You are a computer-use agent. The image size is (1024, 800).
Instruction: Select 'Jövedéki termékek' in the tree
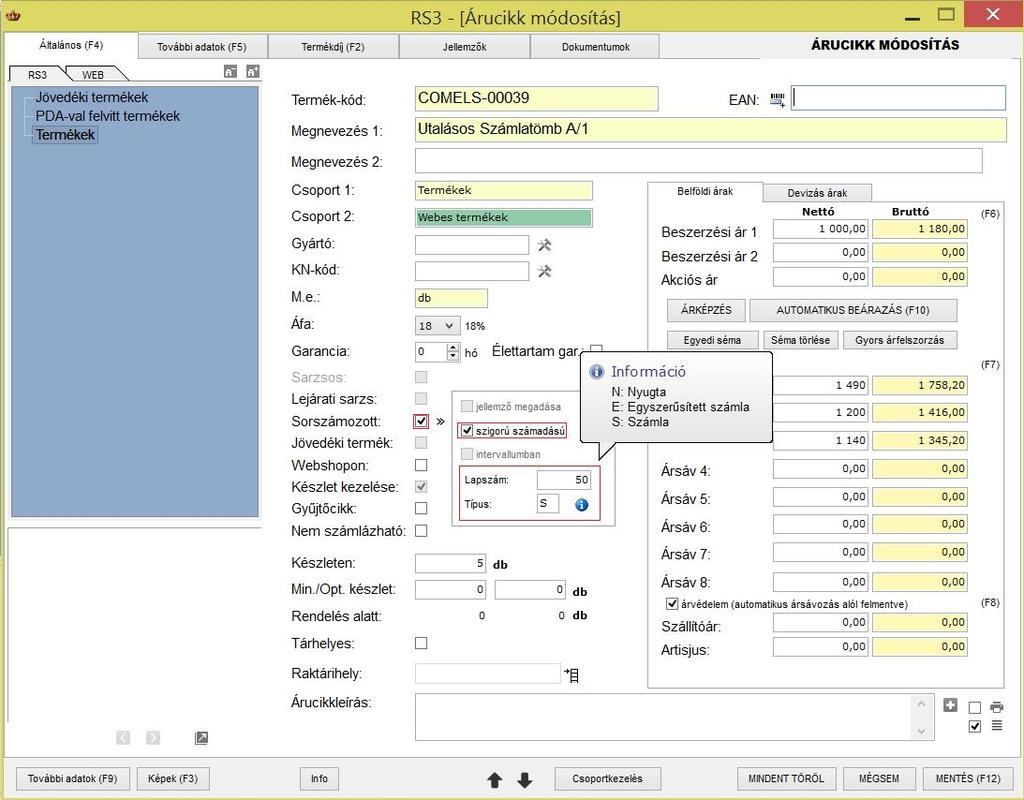click(92, 98)
